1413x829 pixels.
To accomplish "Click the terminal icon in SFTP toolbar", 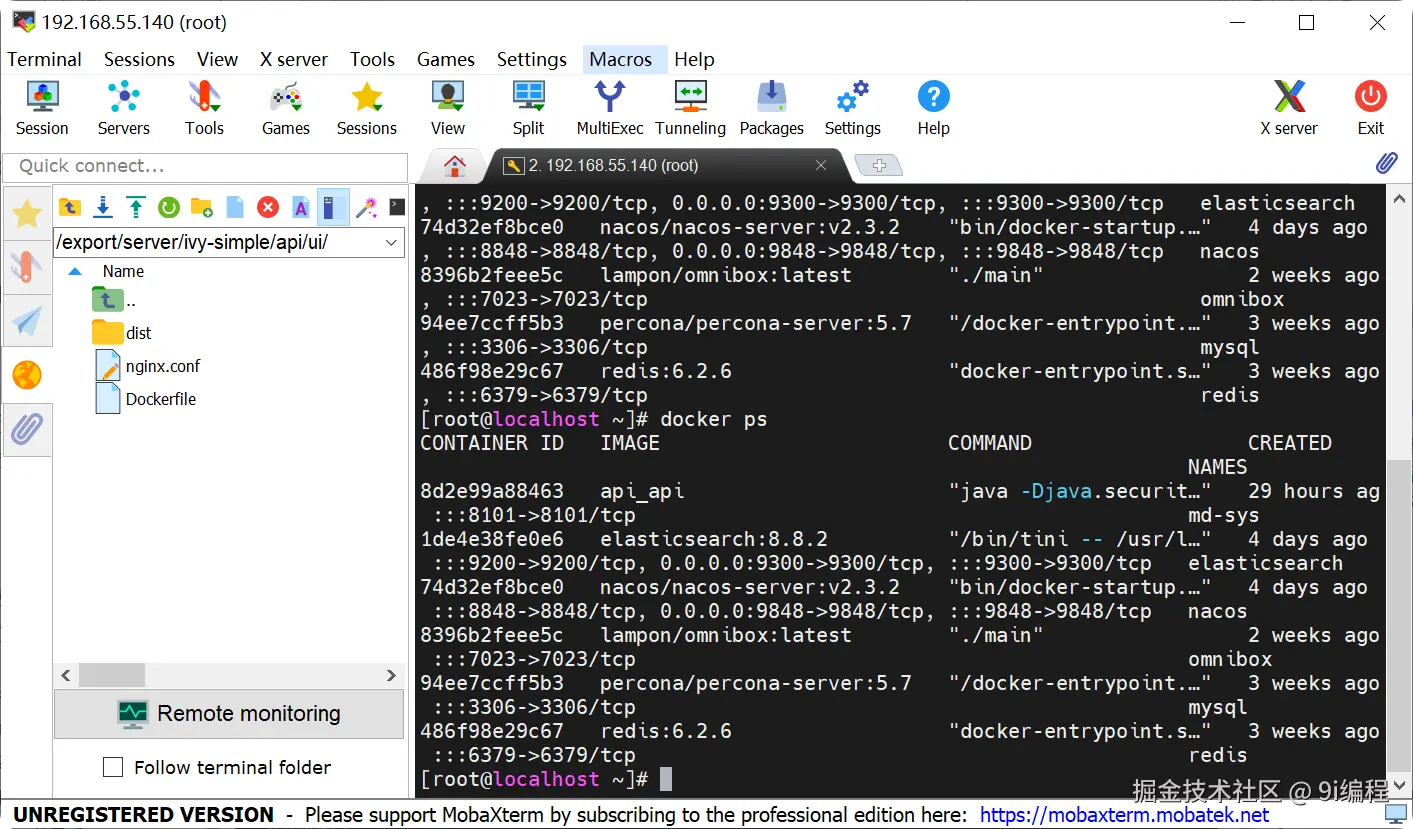I will (397, 207).
